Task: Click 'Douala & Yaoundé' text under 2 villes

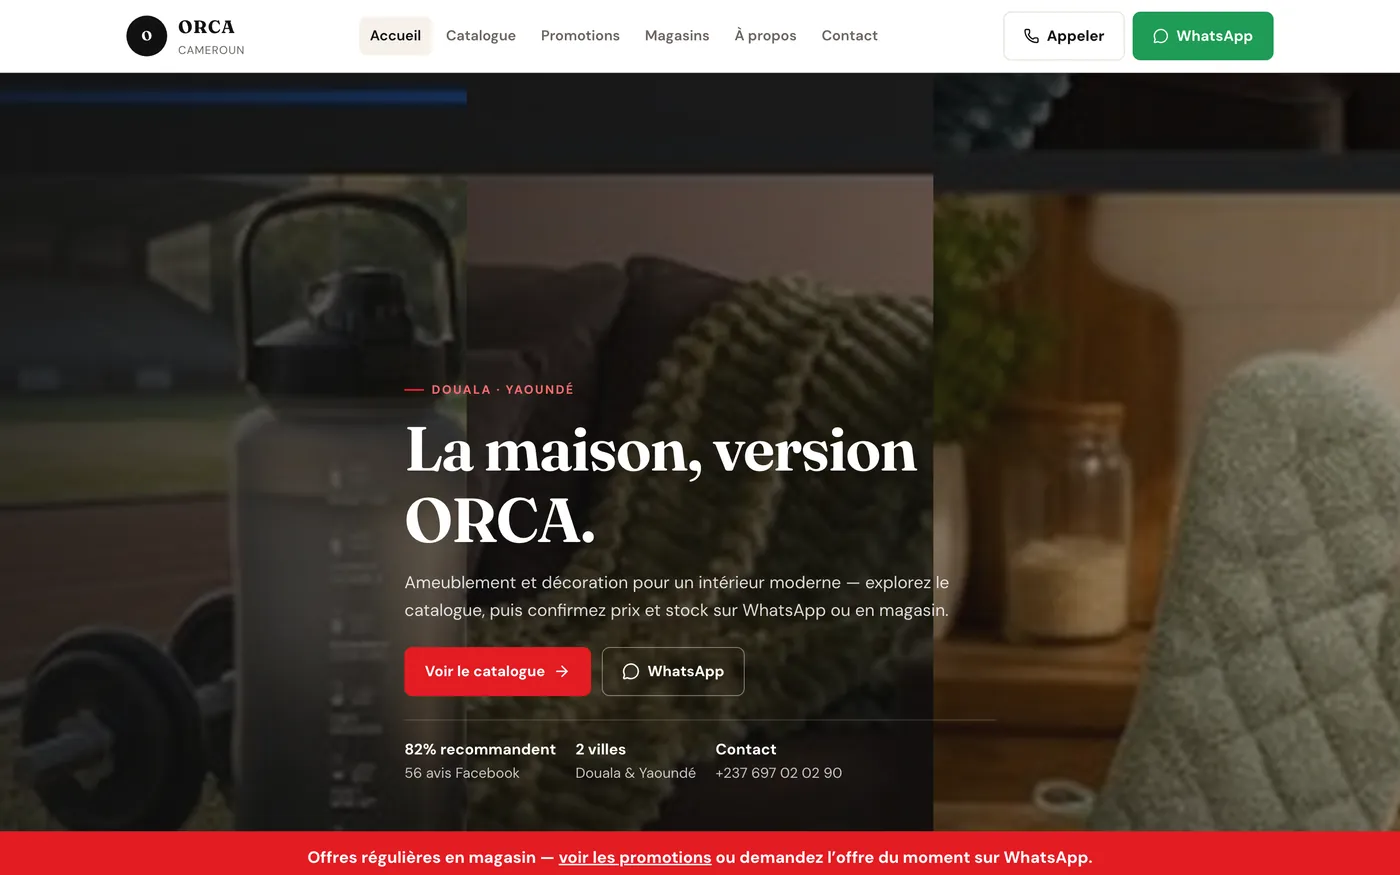Action: pos(636,773)
